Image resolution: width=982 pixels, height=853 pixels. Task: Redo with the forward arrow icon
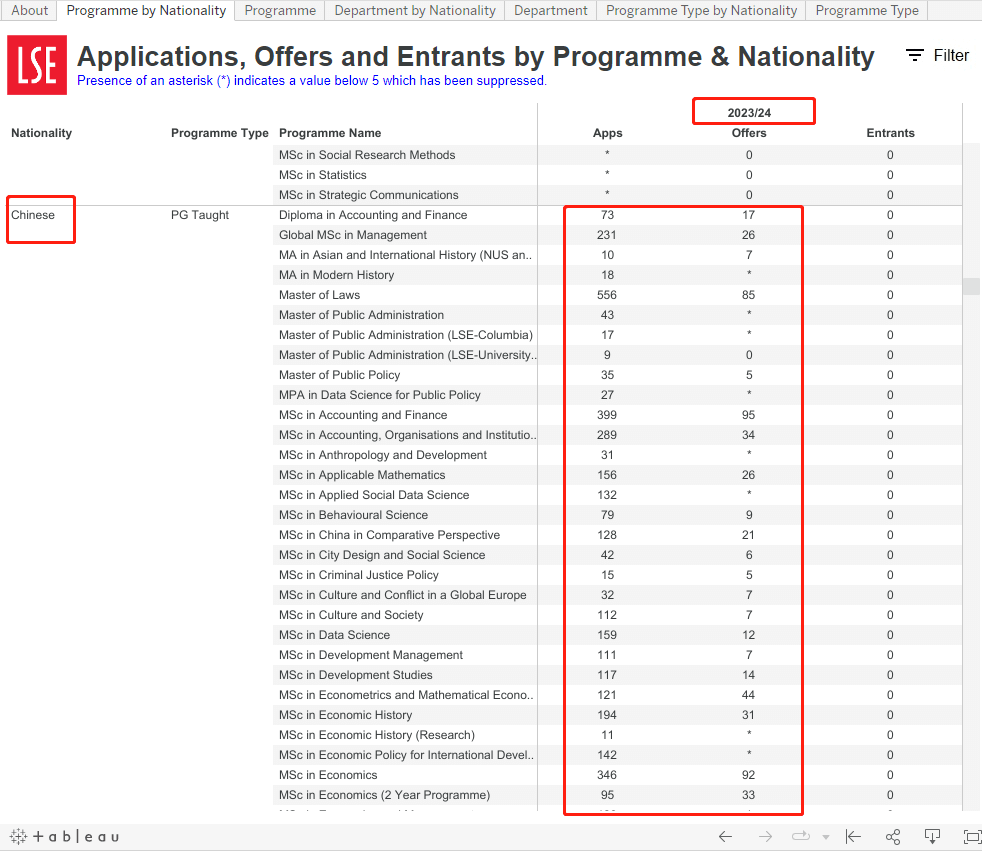[765, 837]
